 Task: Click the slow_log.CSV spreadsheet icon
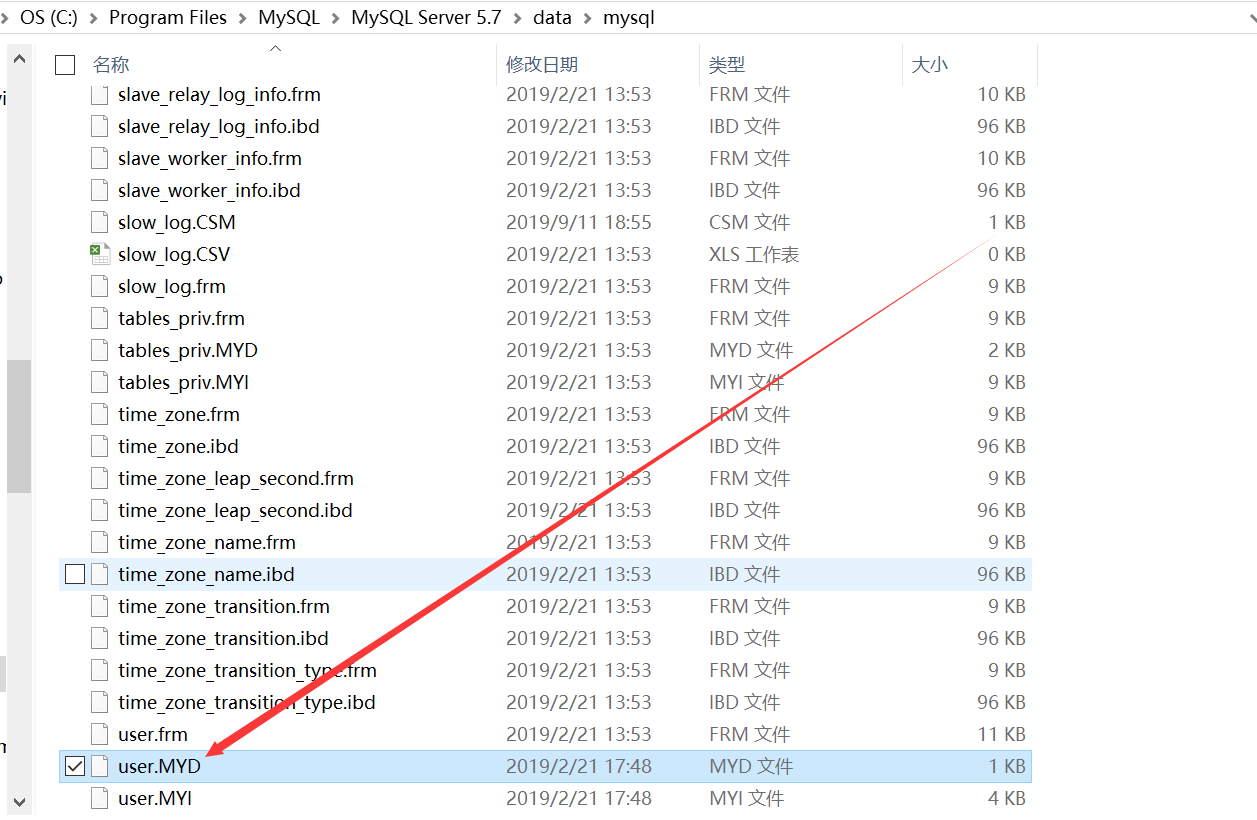pyautogui.click(x=99, y=255)
